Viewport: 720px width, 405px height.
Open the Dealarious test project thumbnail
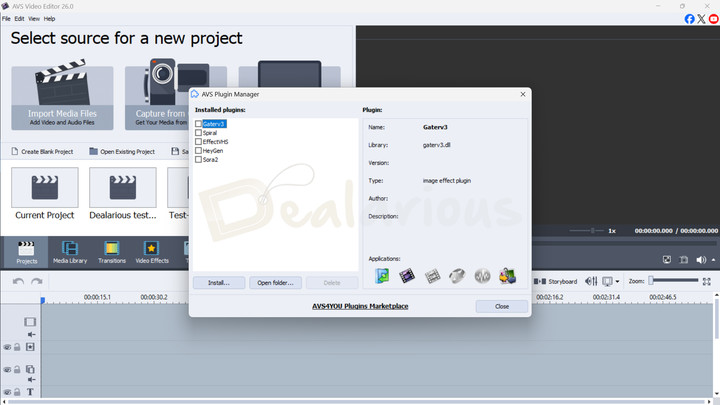tap(123, 187)
